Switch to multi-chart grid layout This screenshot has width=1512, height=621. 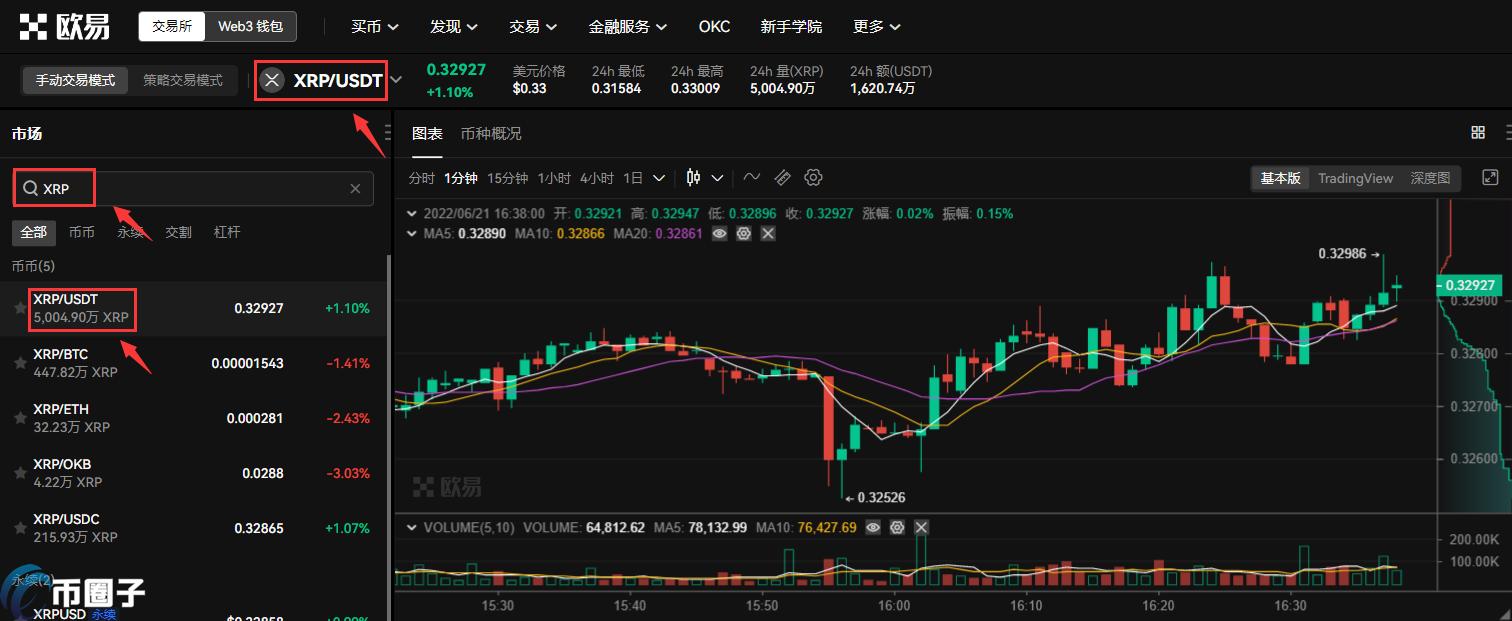coord(1478,133)
